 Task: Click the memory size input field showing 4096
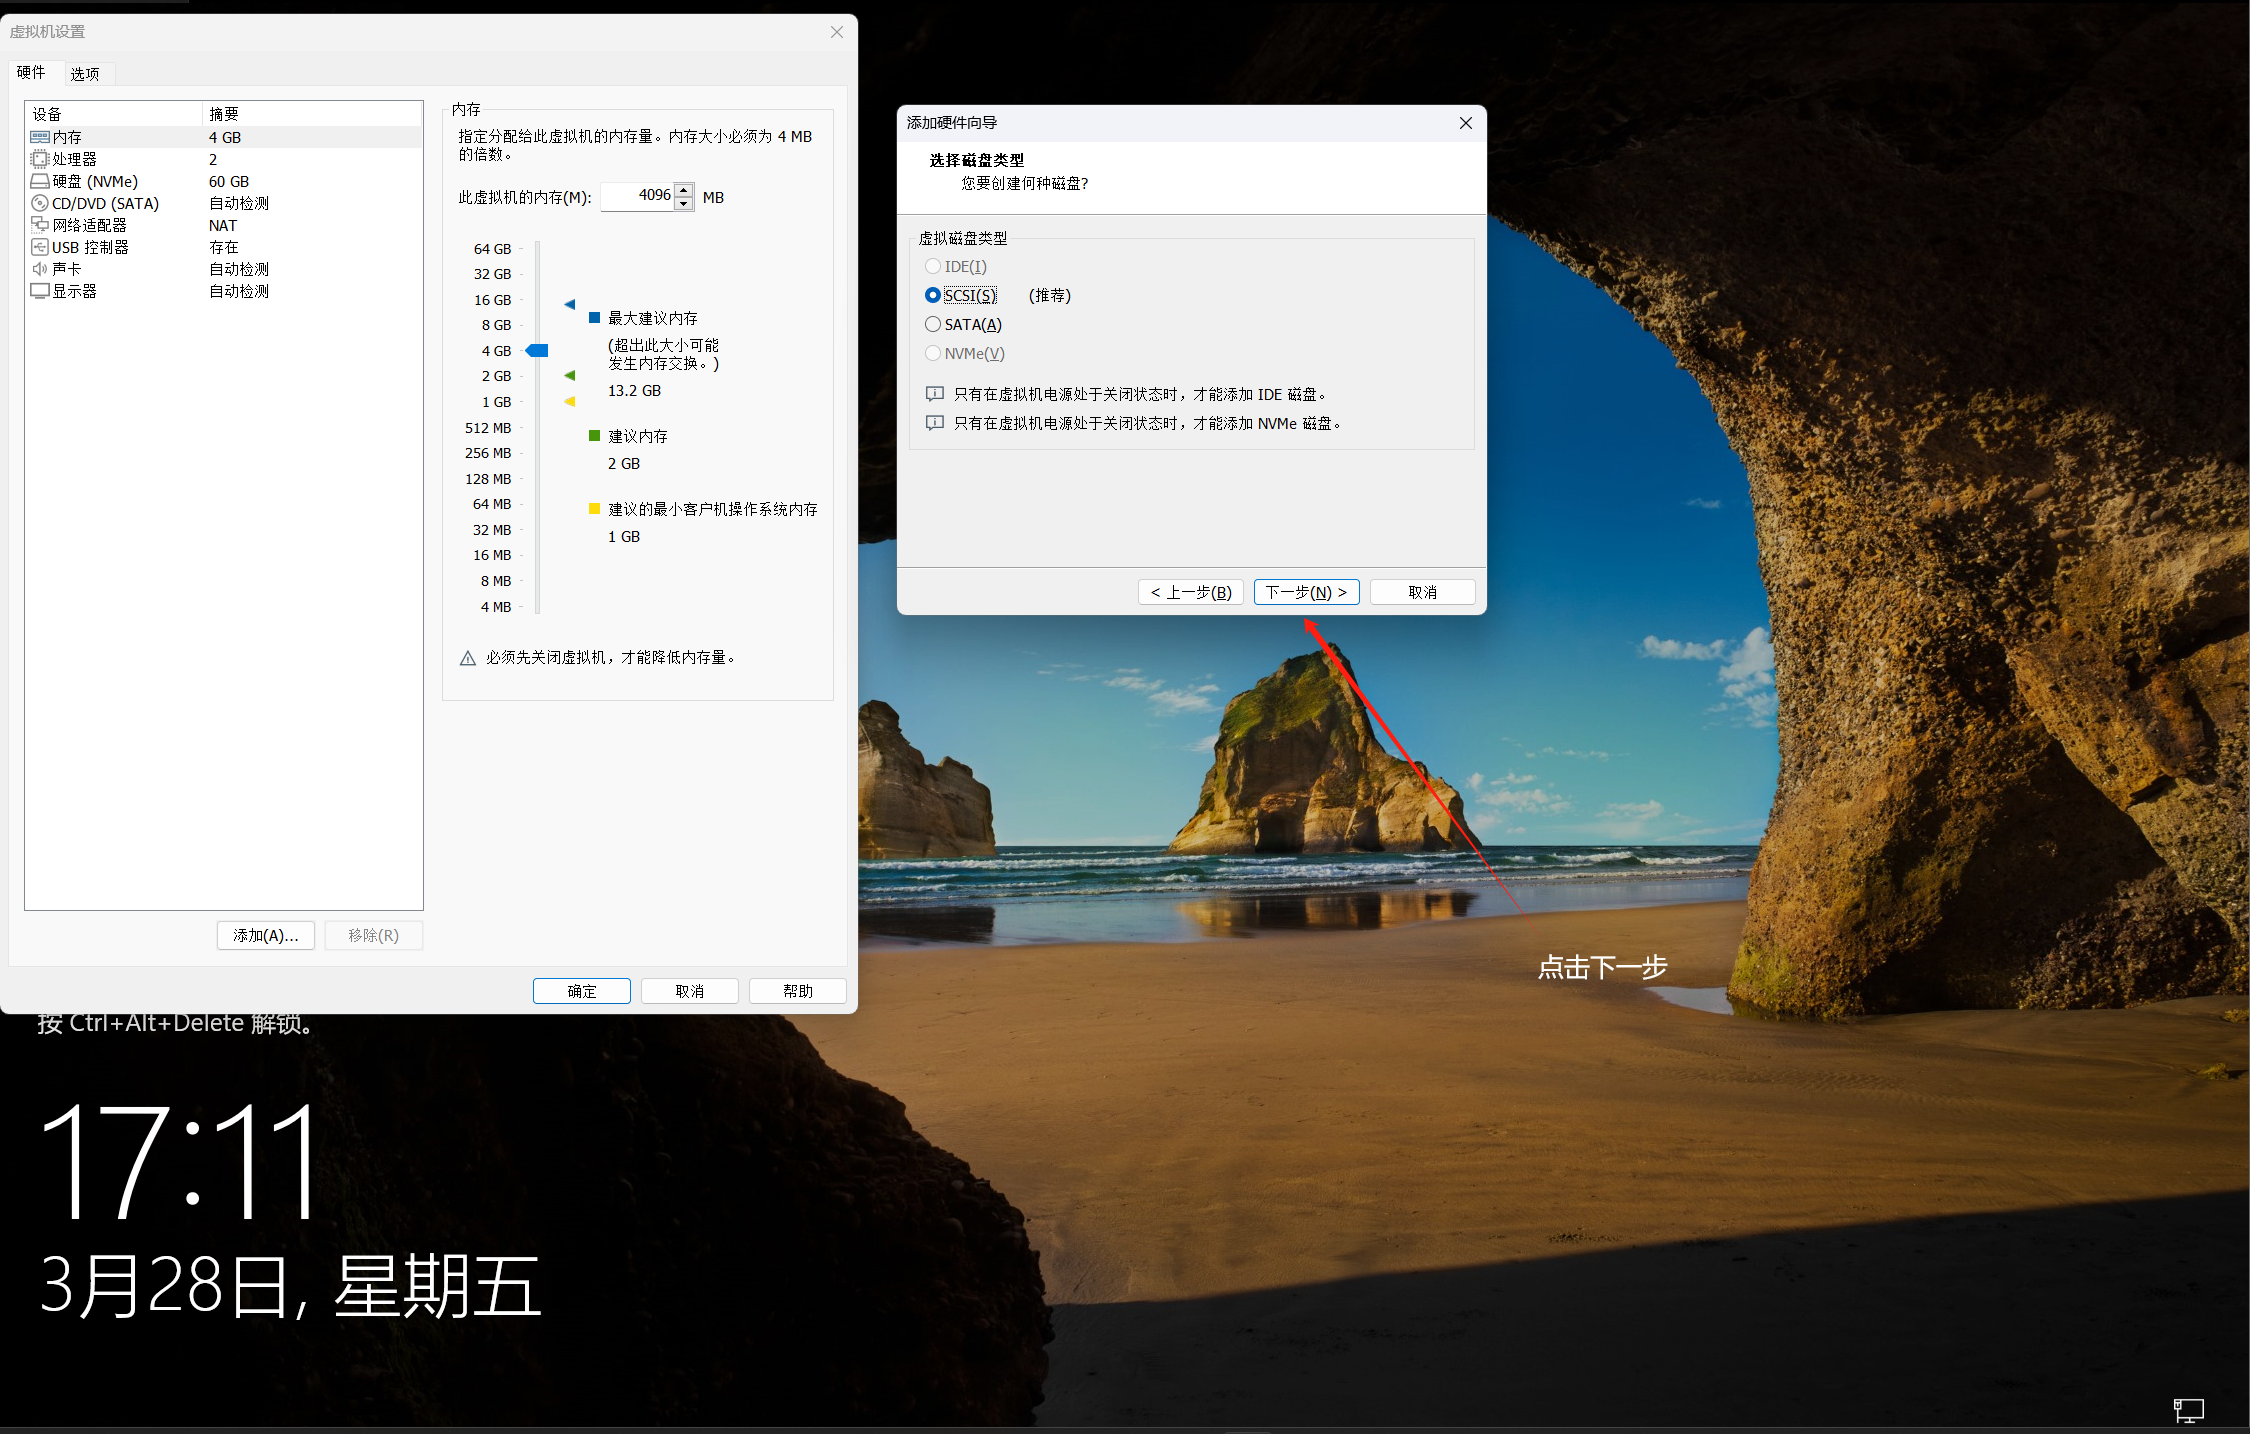640,196
